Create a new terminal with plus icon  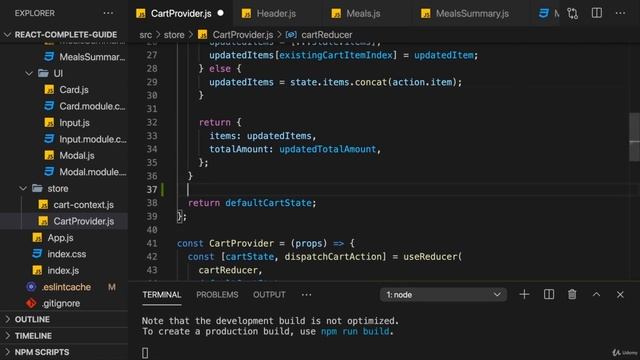coord(524,294)
